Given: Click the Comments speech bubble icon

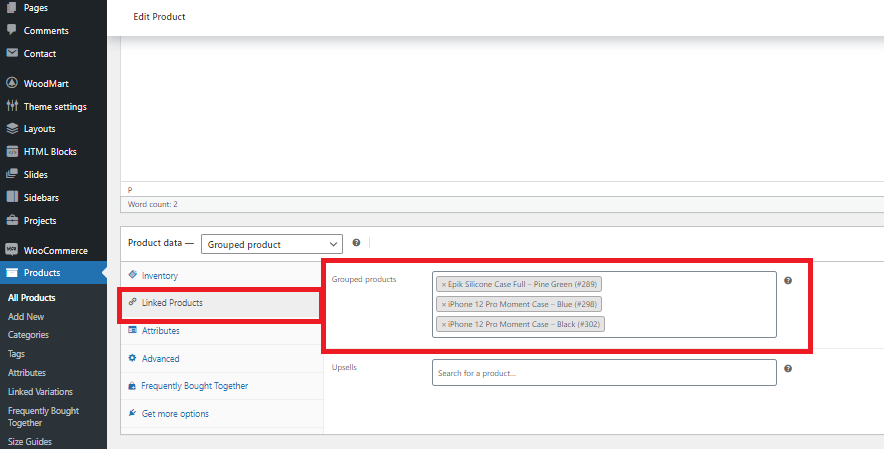Looking at the screenshot, I should [12, 30].
